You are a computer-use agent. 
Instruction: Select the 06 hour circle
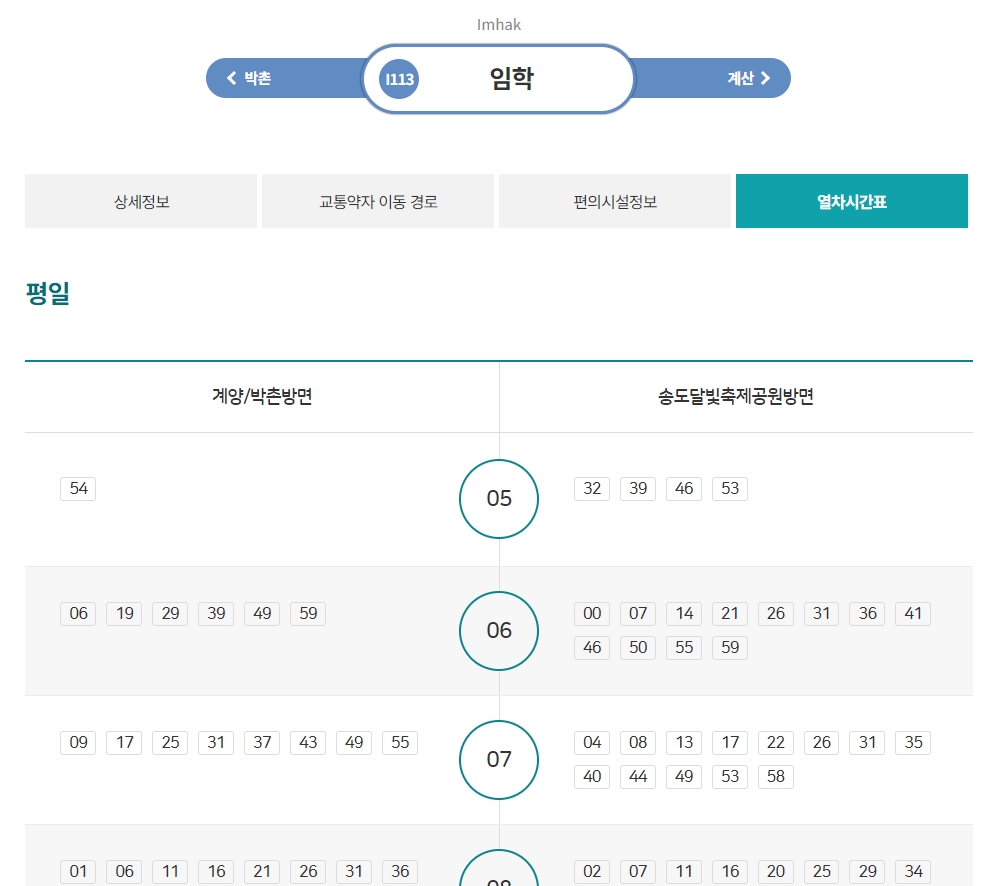498,630
